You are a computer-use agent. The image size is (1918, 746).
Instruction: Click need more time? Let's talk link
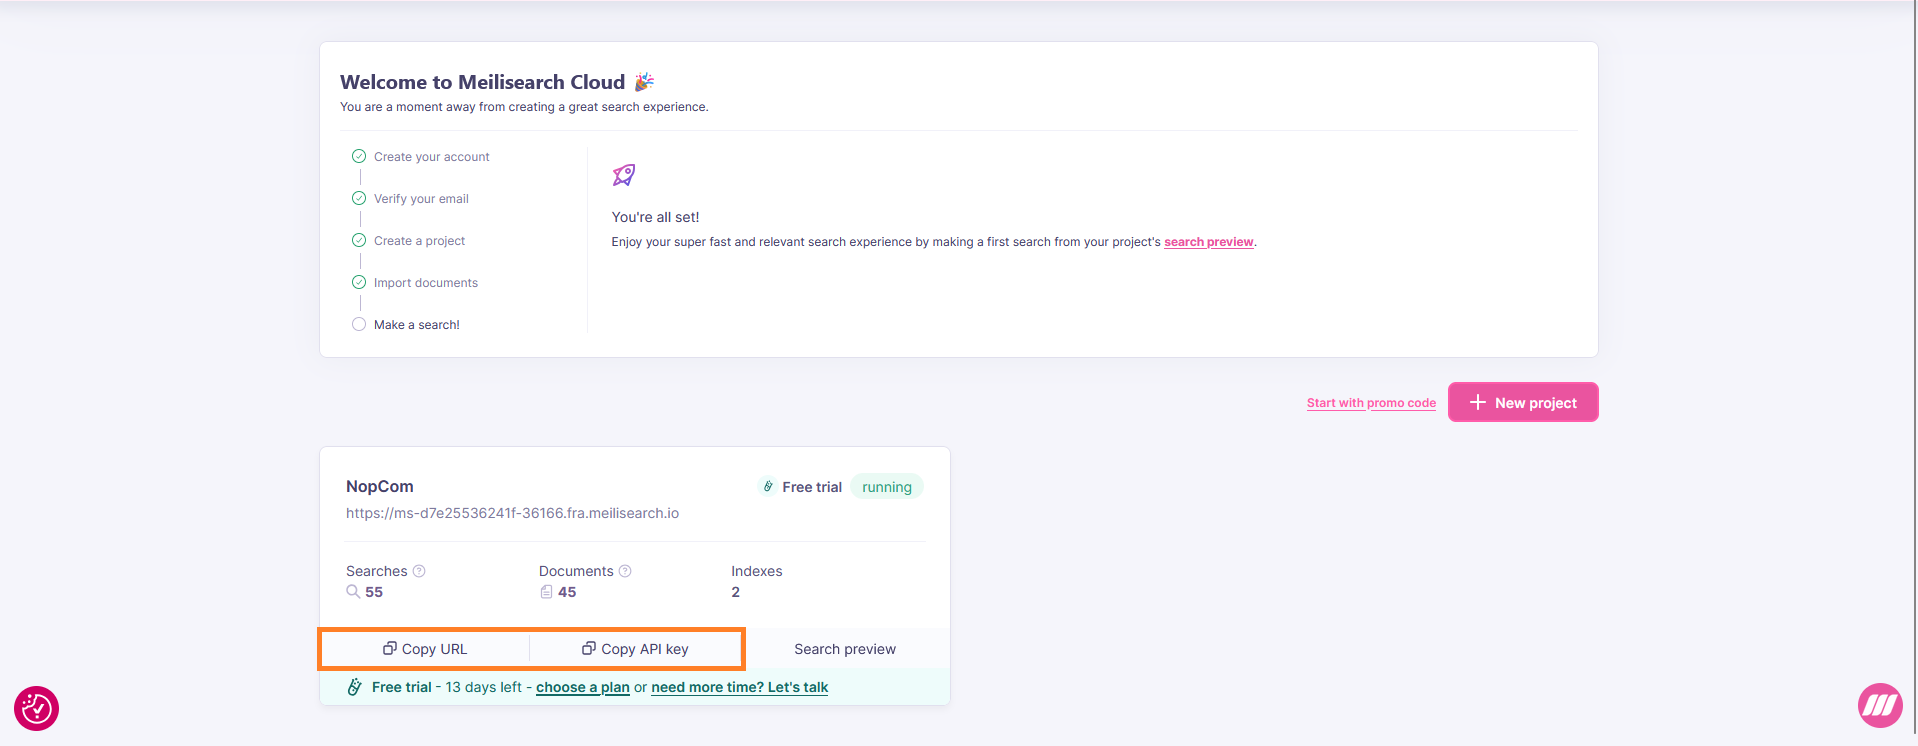tap(739, 687)
